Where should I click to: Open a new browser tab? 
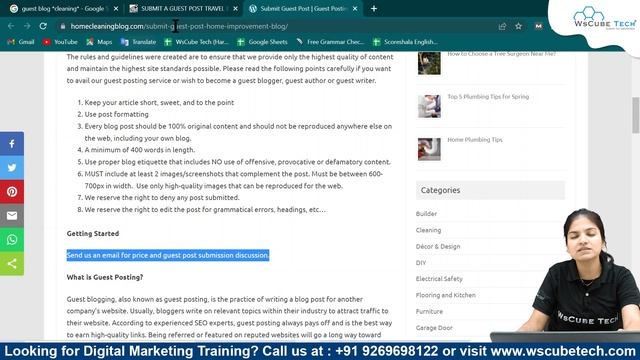tap(374, 9)
